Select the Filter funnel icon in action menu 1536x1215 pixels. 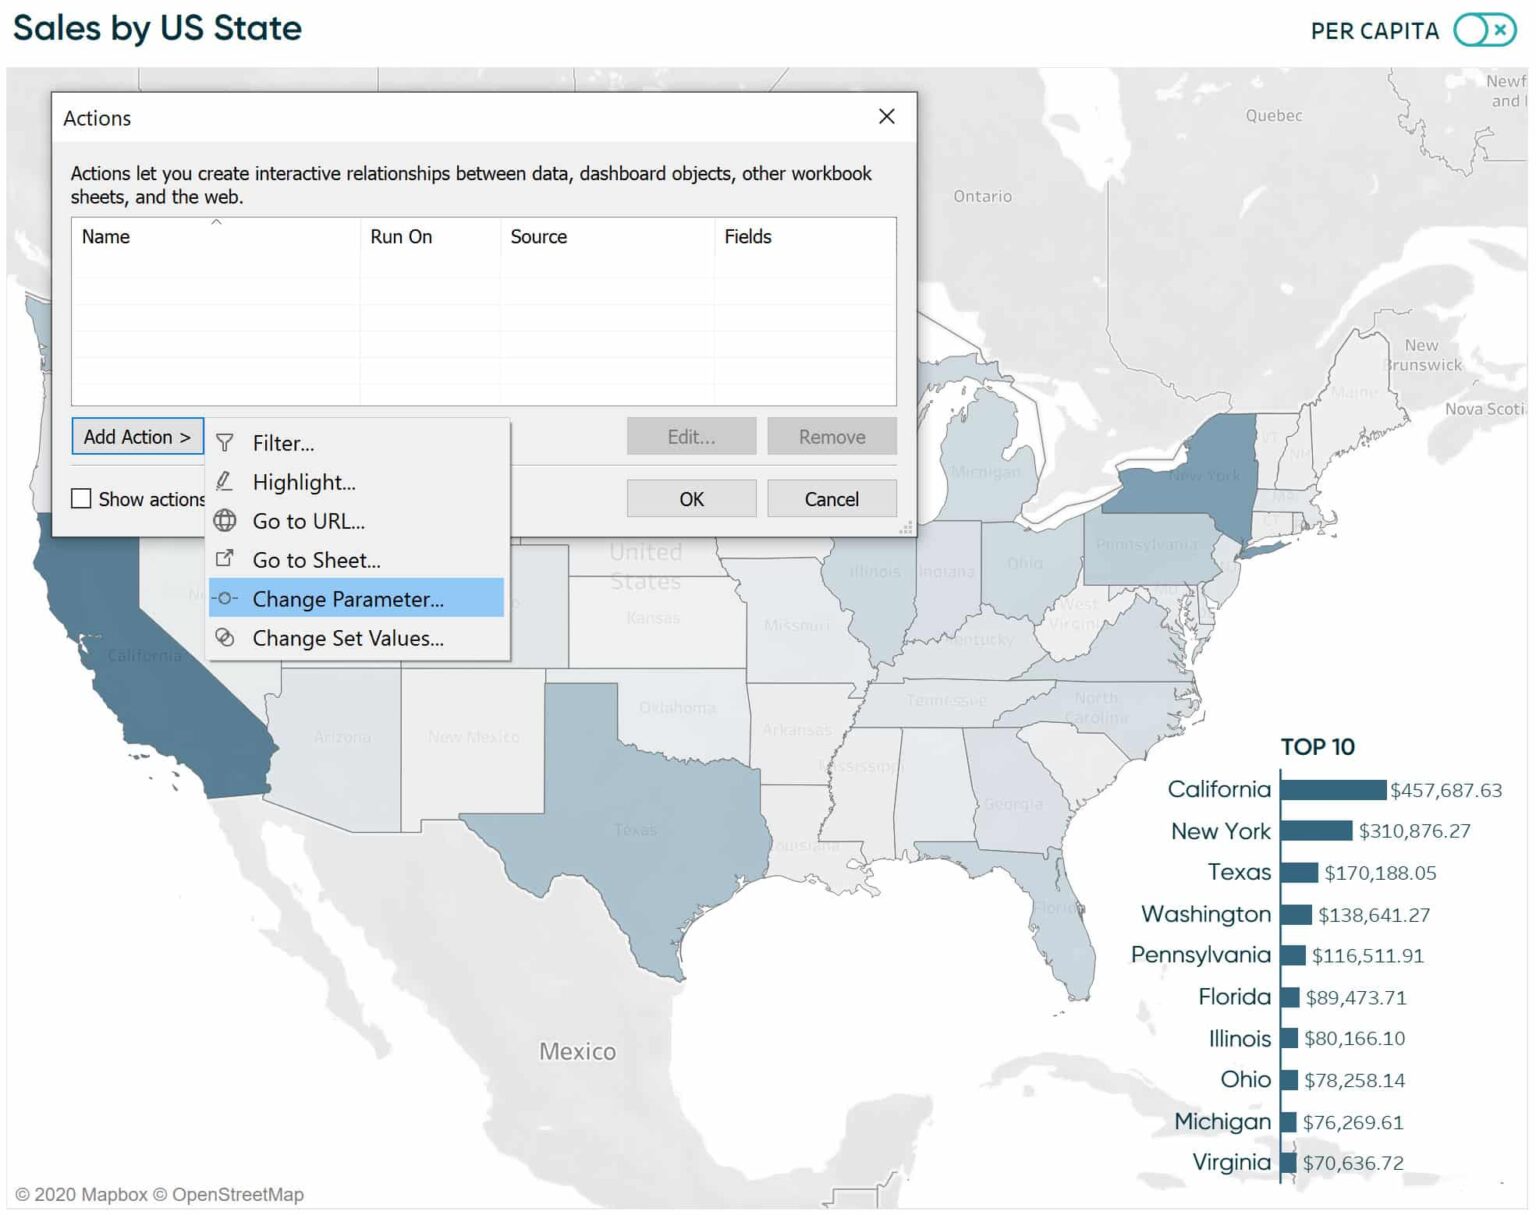[224, 443]
